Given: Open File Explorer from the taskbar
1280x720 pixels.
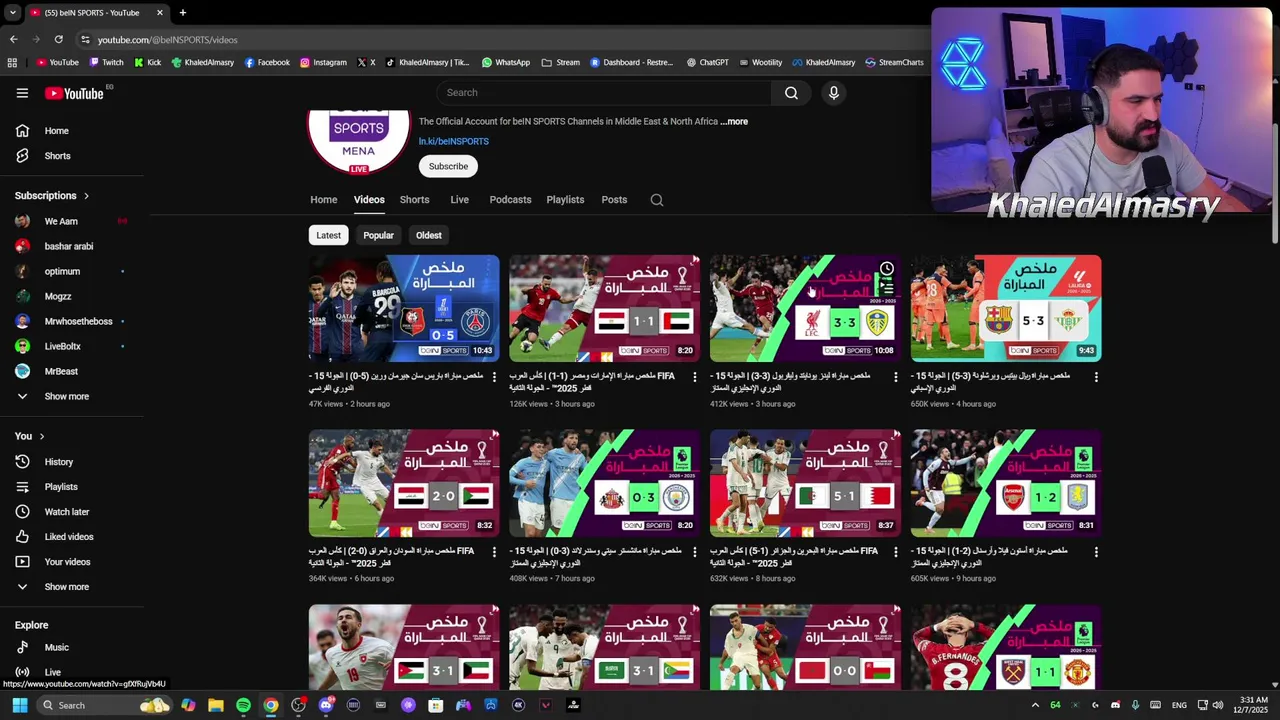Looking at the screenshot, I should coord(215,705).
